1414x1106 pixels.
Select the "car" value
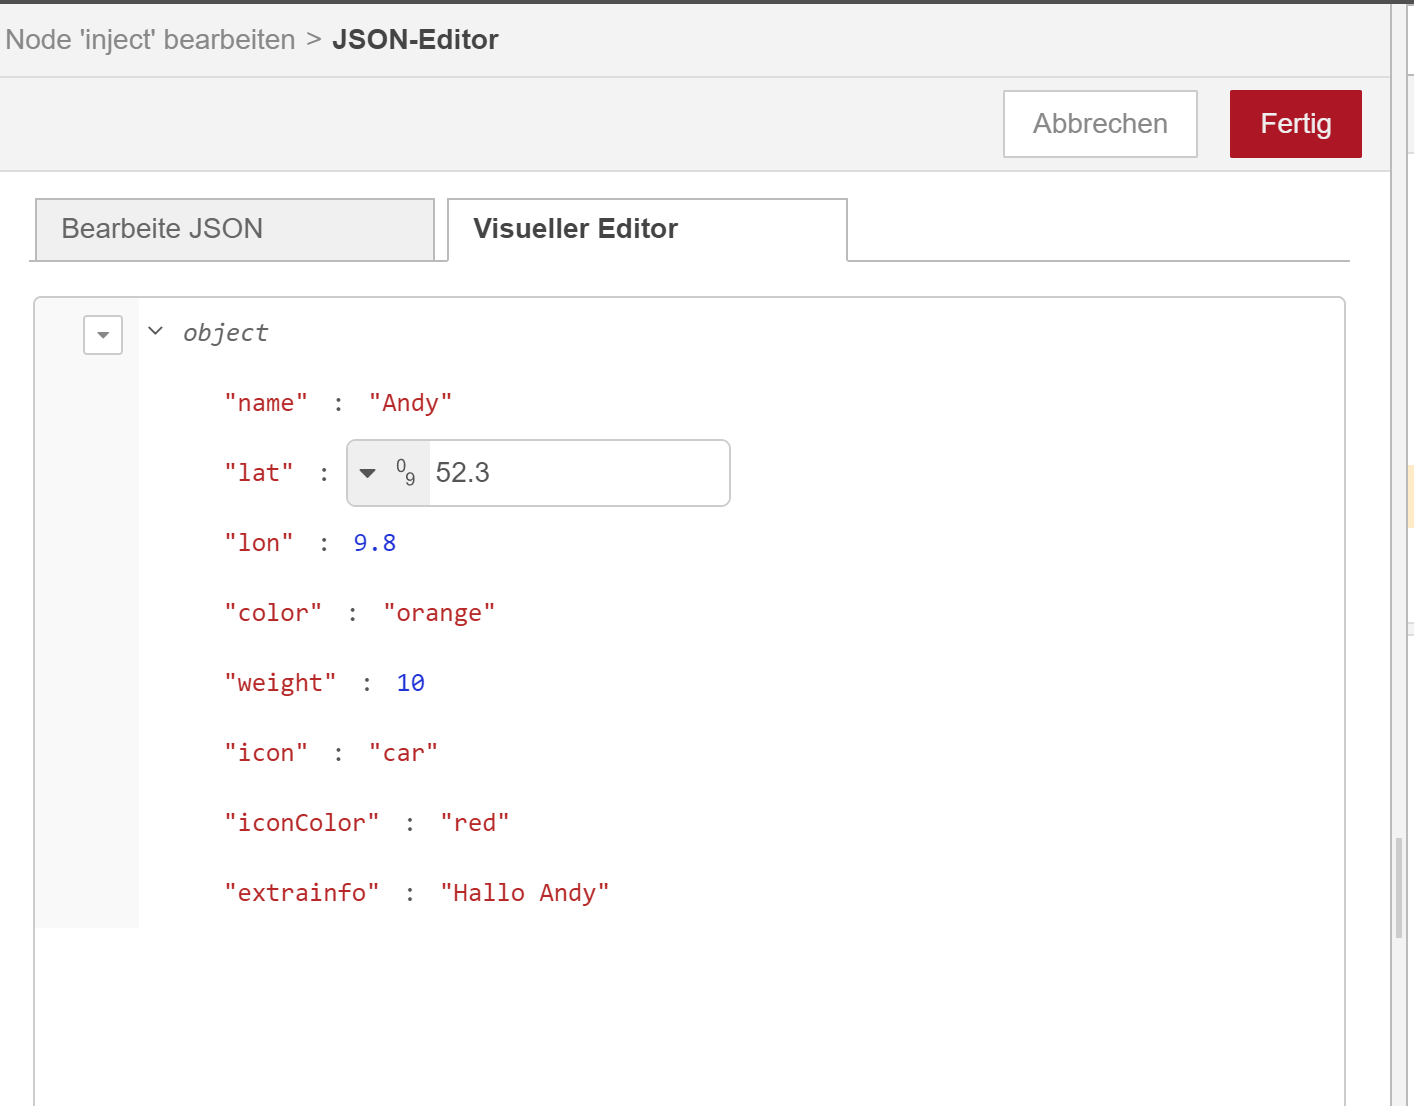(403, 753)
